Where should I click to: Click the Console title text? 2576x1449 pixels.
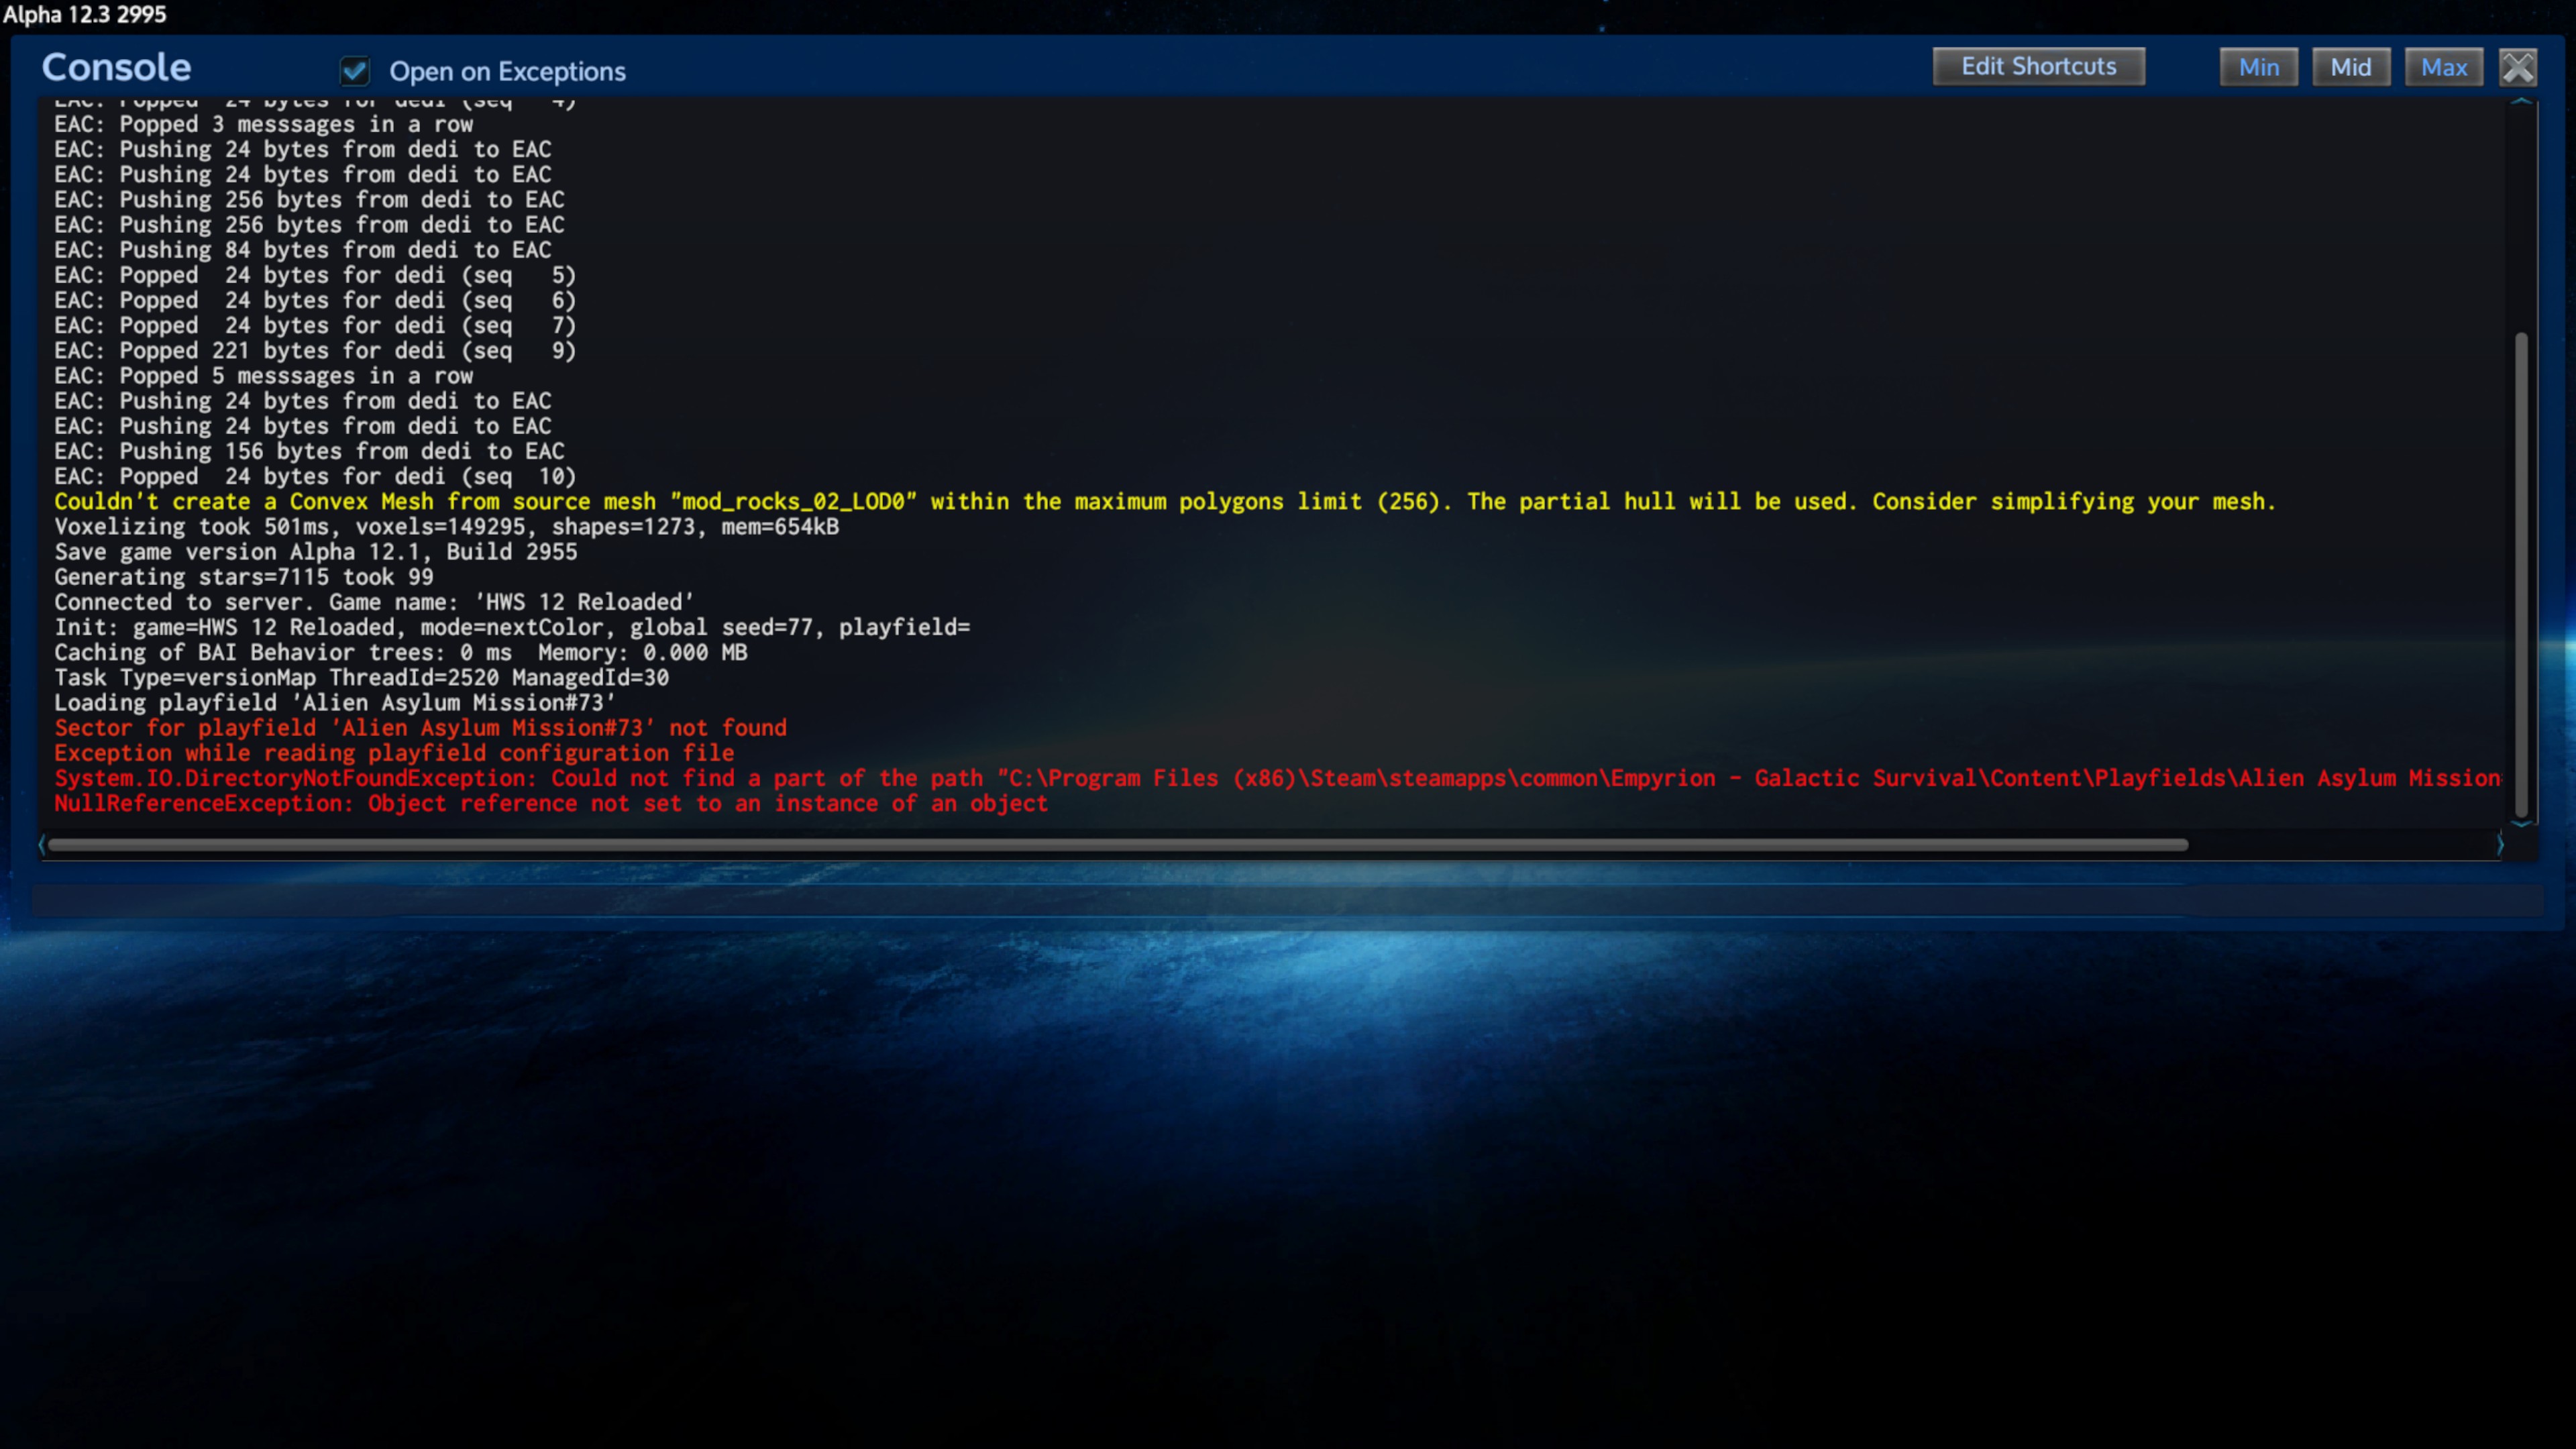116,68
